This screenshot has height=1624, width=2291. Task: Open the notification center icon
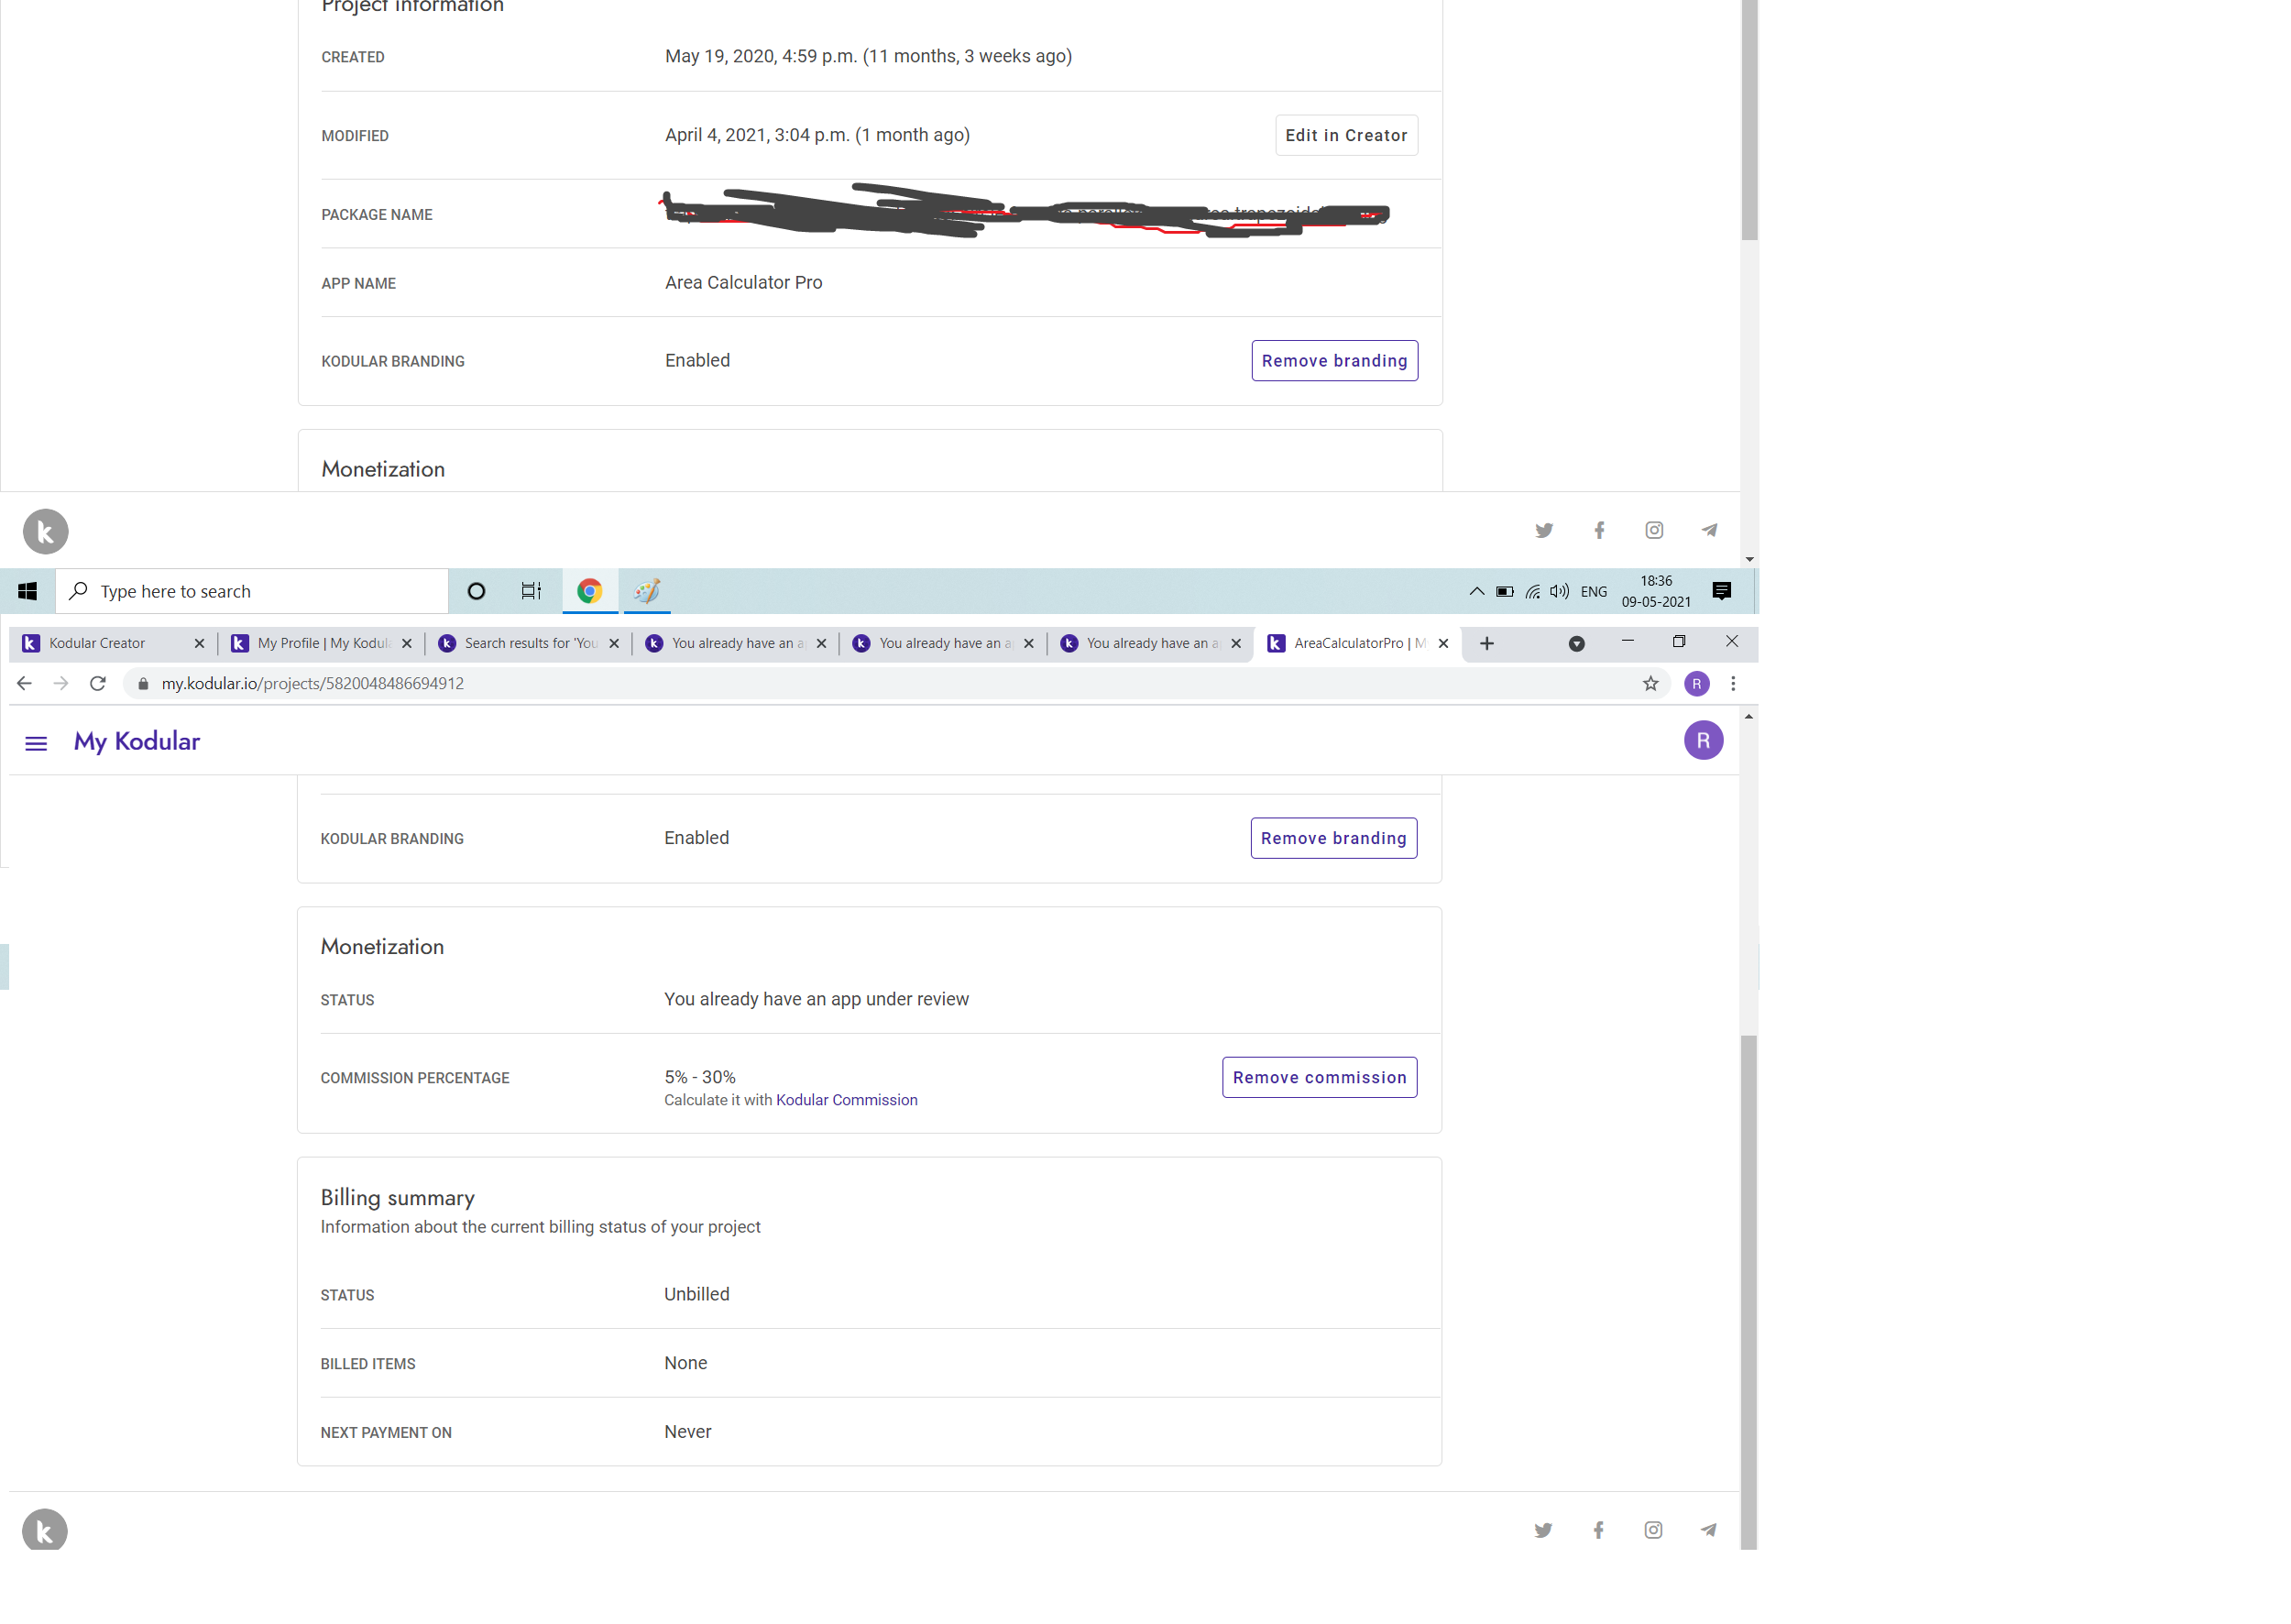tap(1721, 592)
